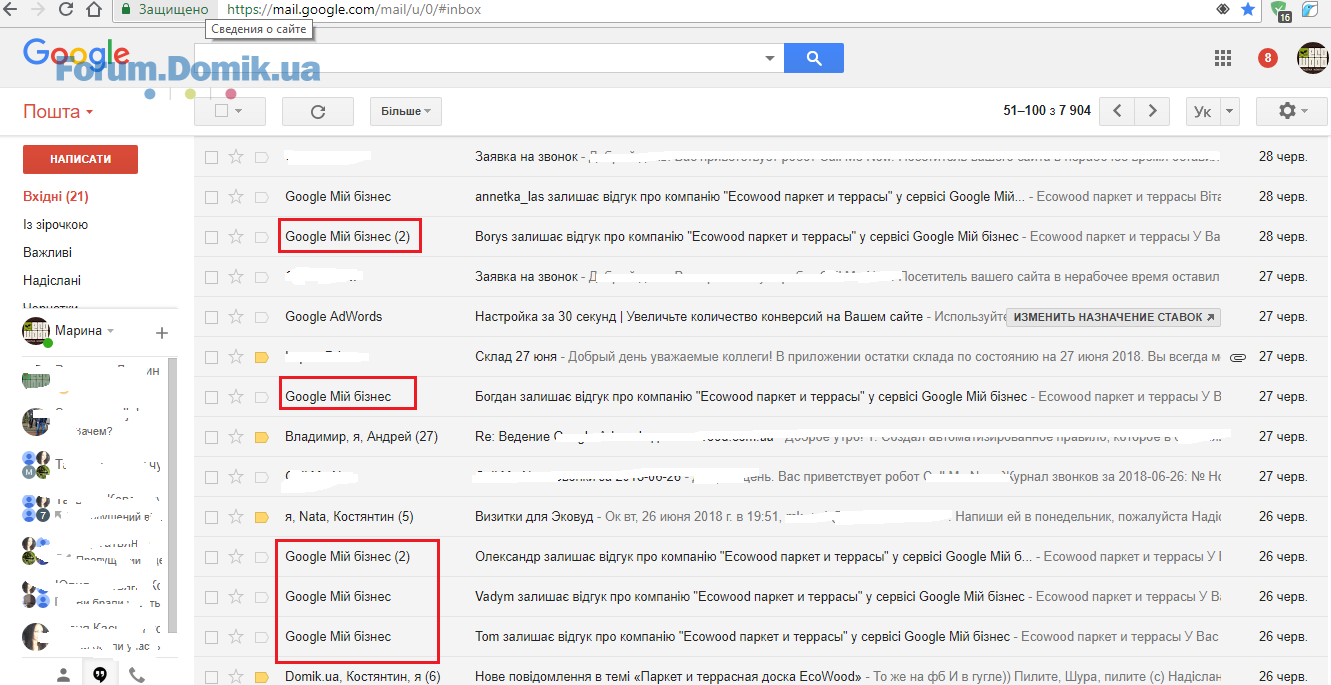The height and width of the screenshot is (685, 1331).
Task: Reload the page with browser refresh icon
Action: click(x=66, y=9)
